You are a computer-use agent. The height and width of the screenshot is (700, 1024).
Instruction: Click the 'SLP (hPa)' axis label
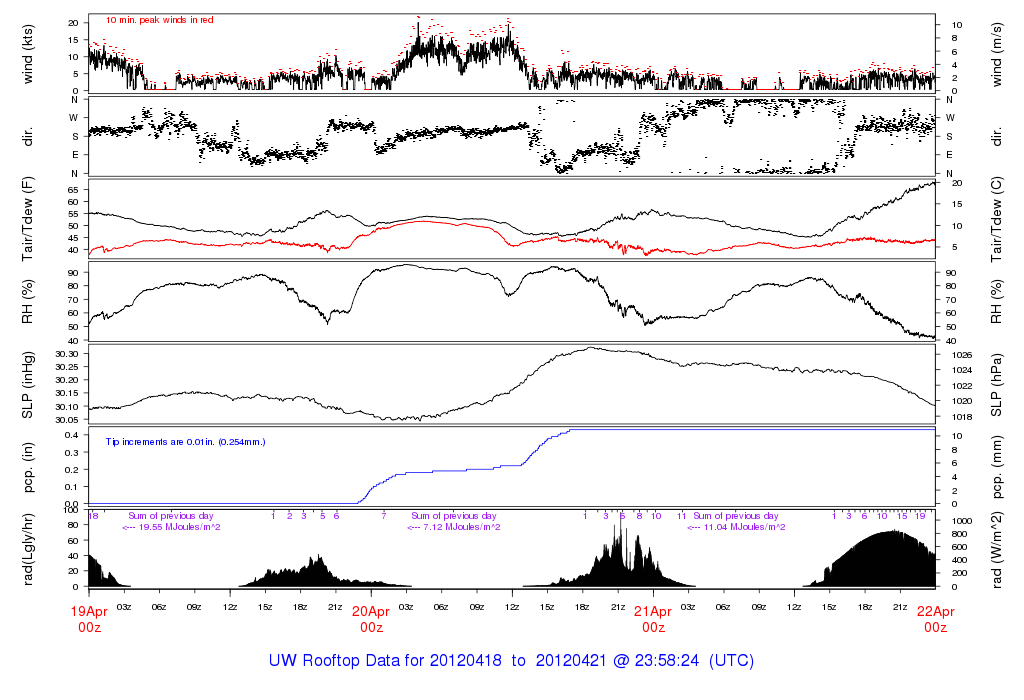(x=997, y=385)
